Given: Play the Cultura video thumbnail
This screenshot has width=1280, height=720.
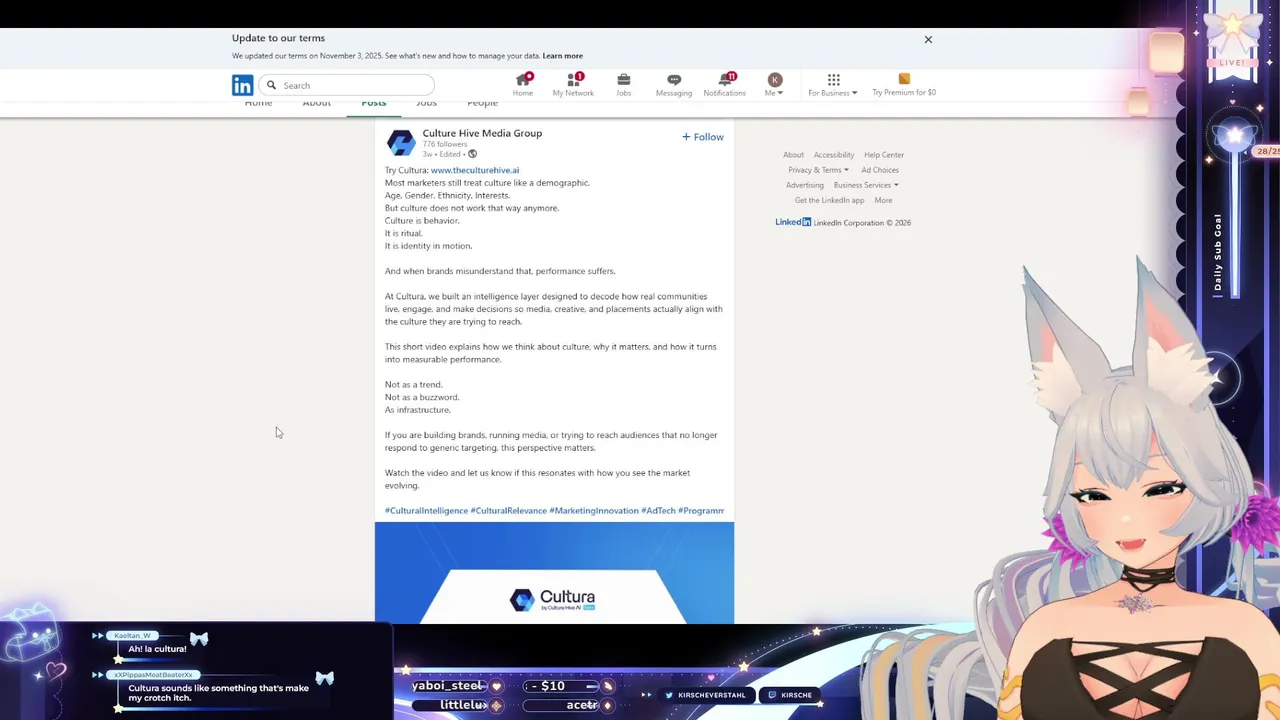Looking at the screenshot, I should pyautogui.click(x=554, y=573).
